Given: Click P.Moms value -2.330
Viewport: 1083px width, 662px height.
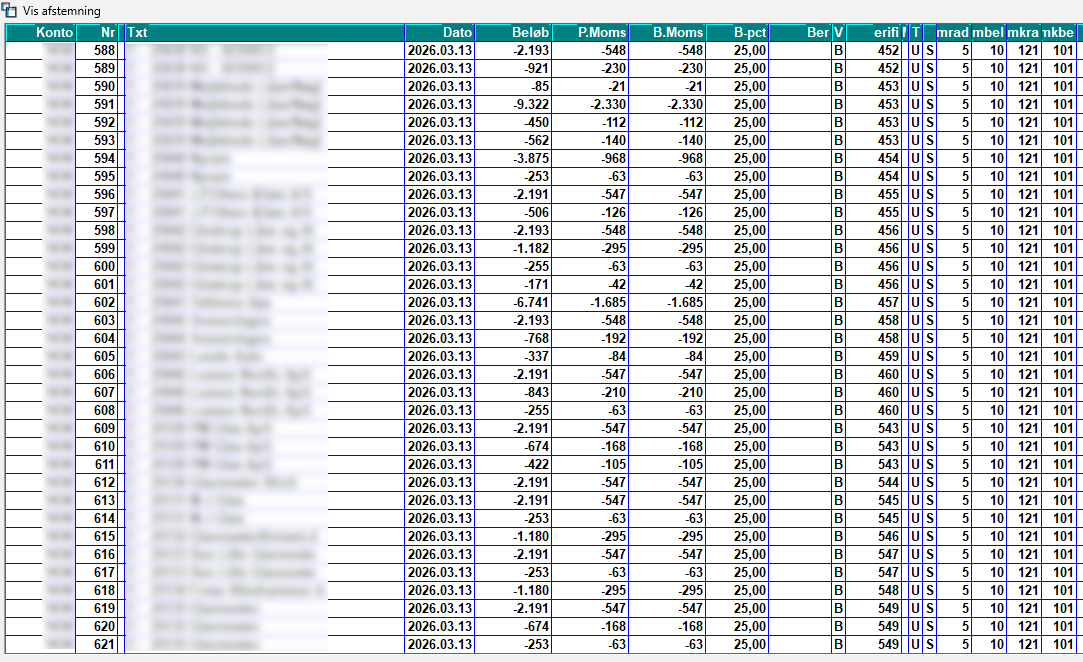Looking at the screenshot, I should click(x=608, y=104).
